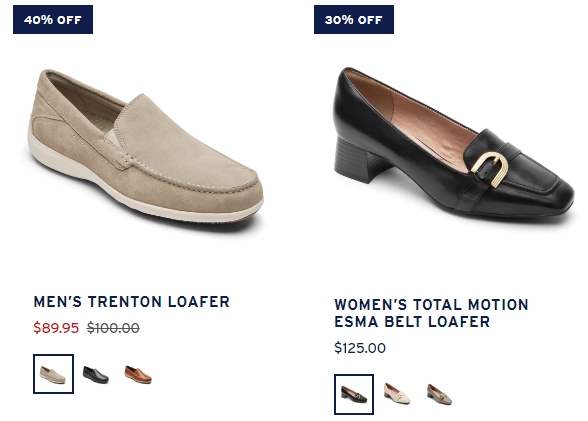Choose the cream Esma belt loafer thumbnail
Image resolution: width=588 pixels, height=421 pixels.
[397, 394]
